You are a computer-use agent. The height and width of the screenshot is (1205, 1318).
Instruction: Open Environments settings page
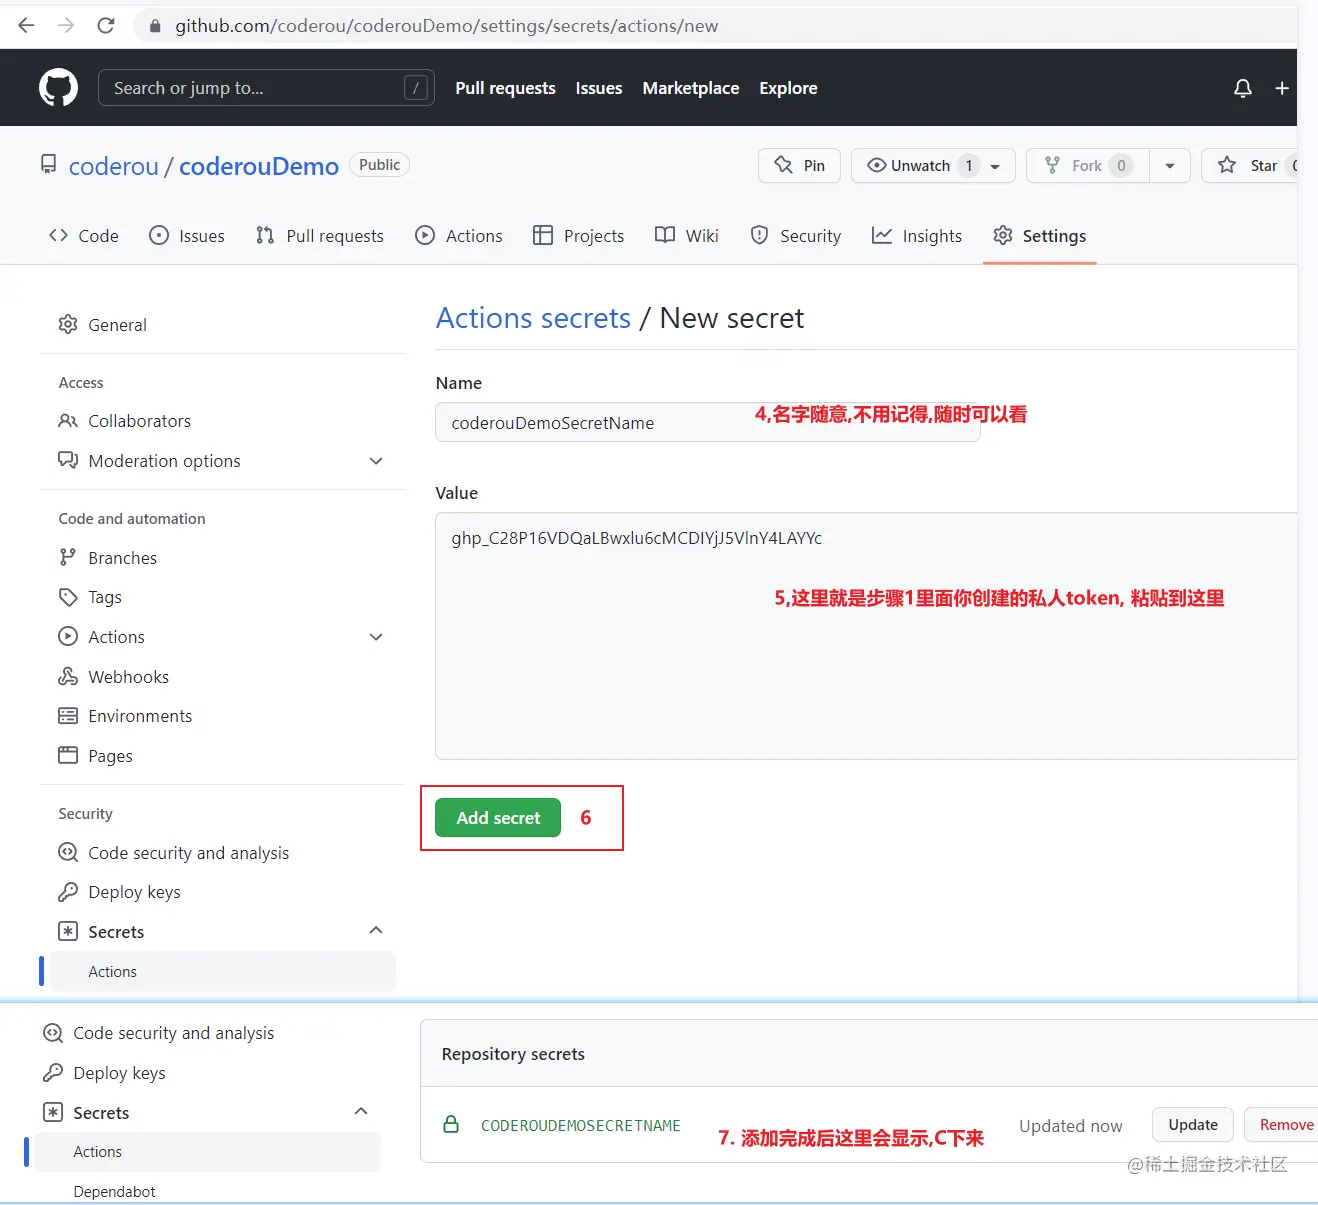(x=140, y=716)
